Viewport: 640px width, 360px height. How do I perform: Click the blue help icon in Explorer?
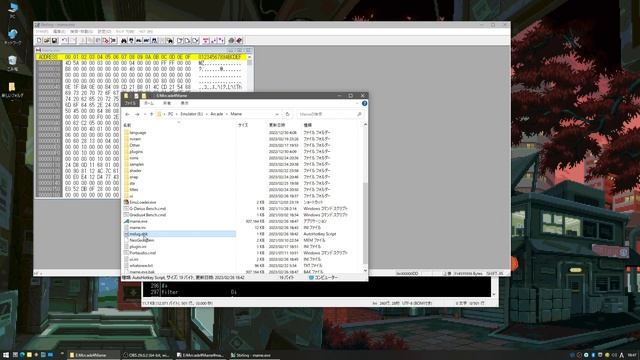click(364, 104)
